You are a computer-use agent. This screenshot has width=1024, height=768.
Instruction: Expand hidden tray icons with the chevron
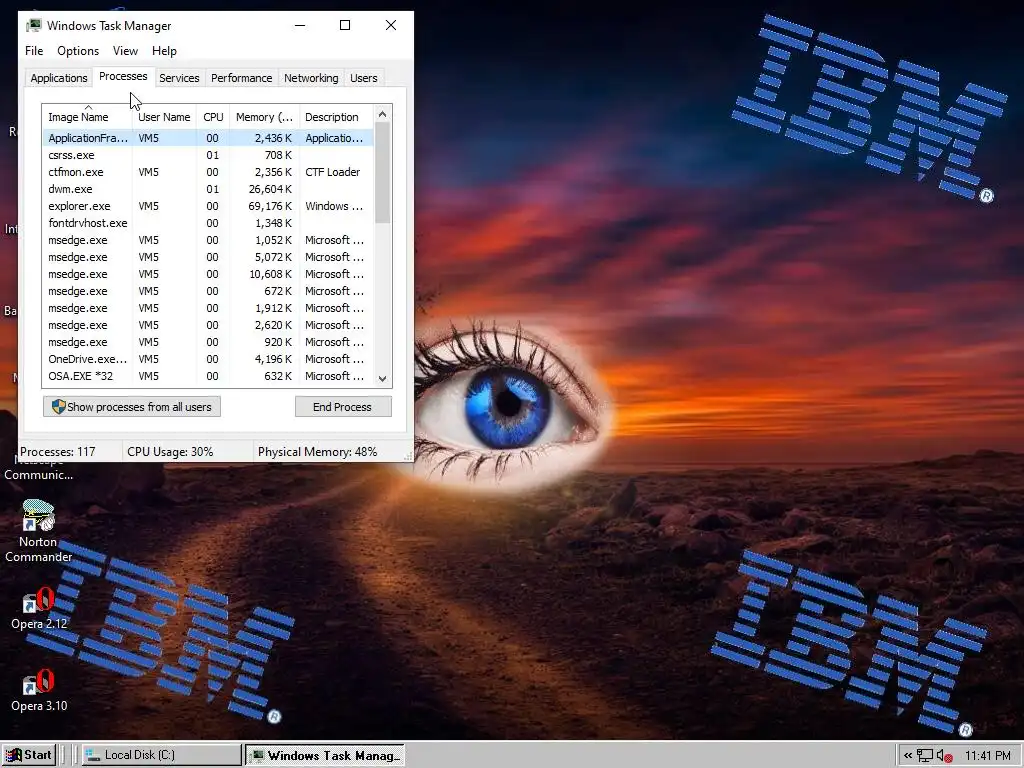point(908,756)
